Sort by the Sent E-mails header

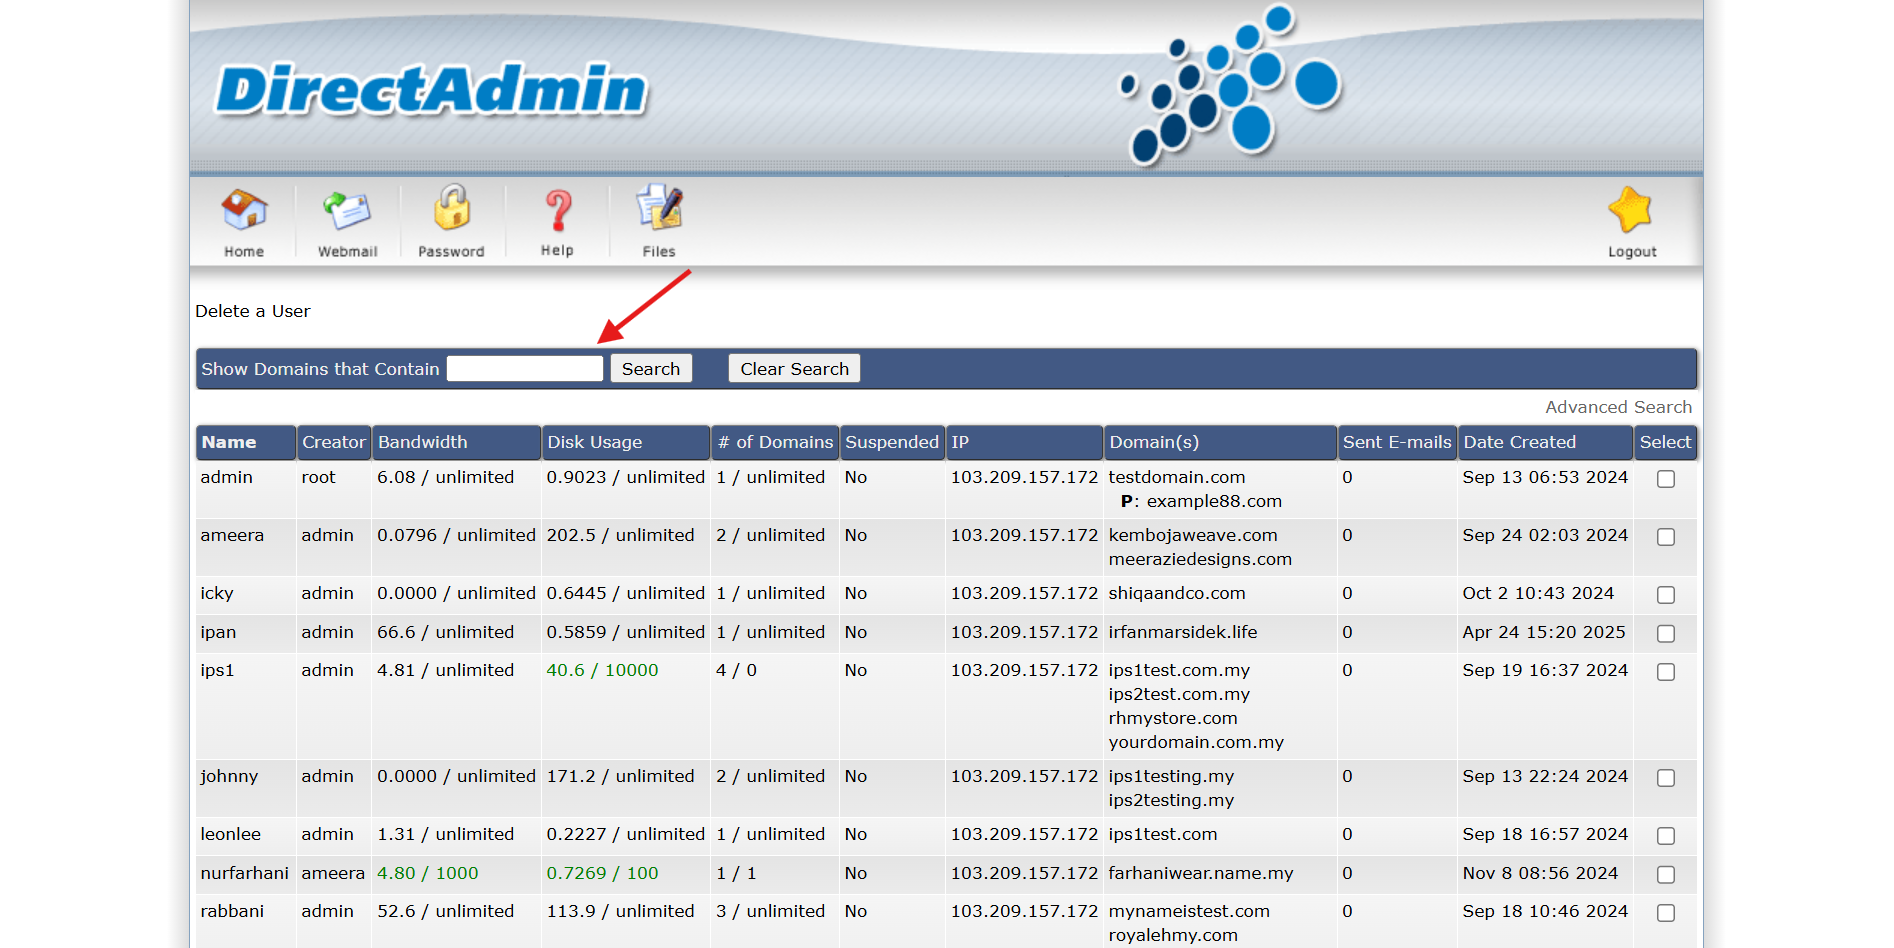tap(1397, 442)
